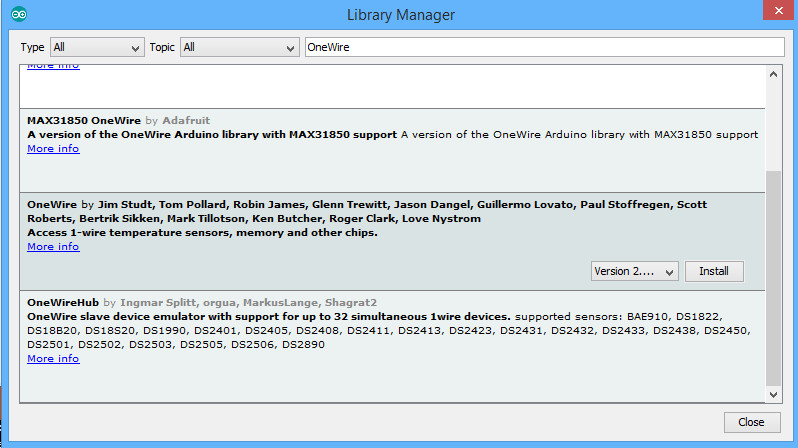Open More info link for OneWire by Jim Studt
Viewport: 798px width, 448px height.
[53, 246]
